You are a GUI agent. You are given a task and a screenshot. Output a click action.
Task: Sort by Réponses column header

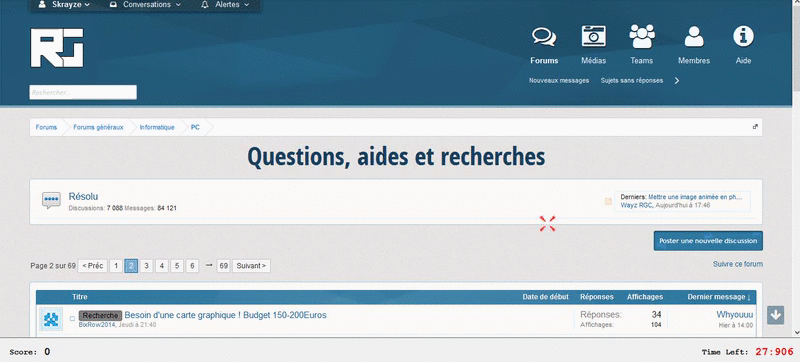pos(596,297)
